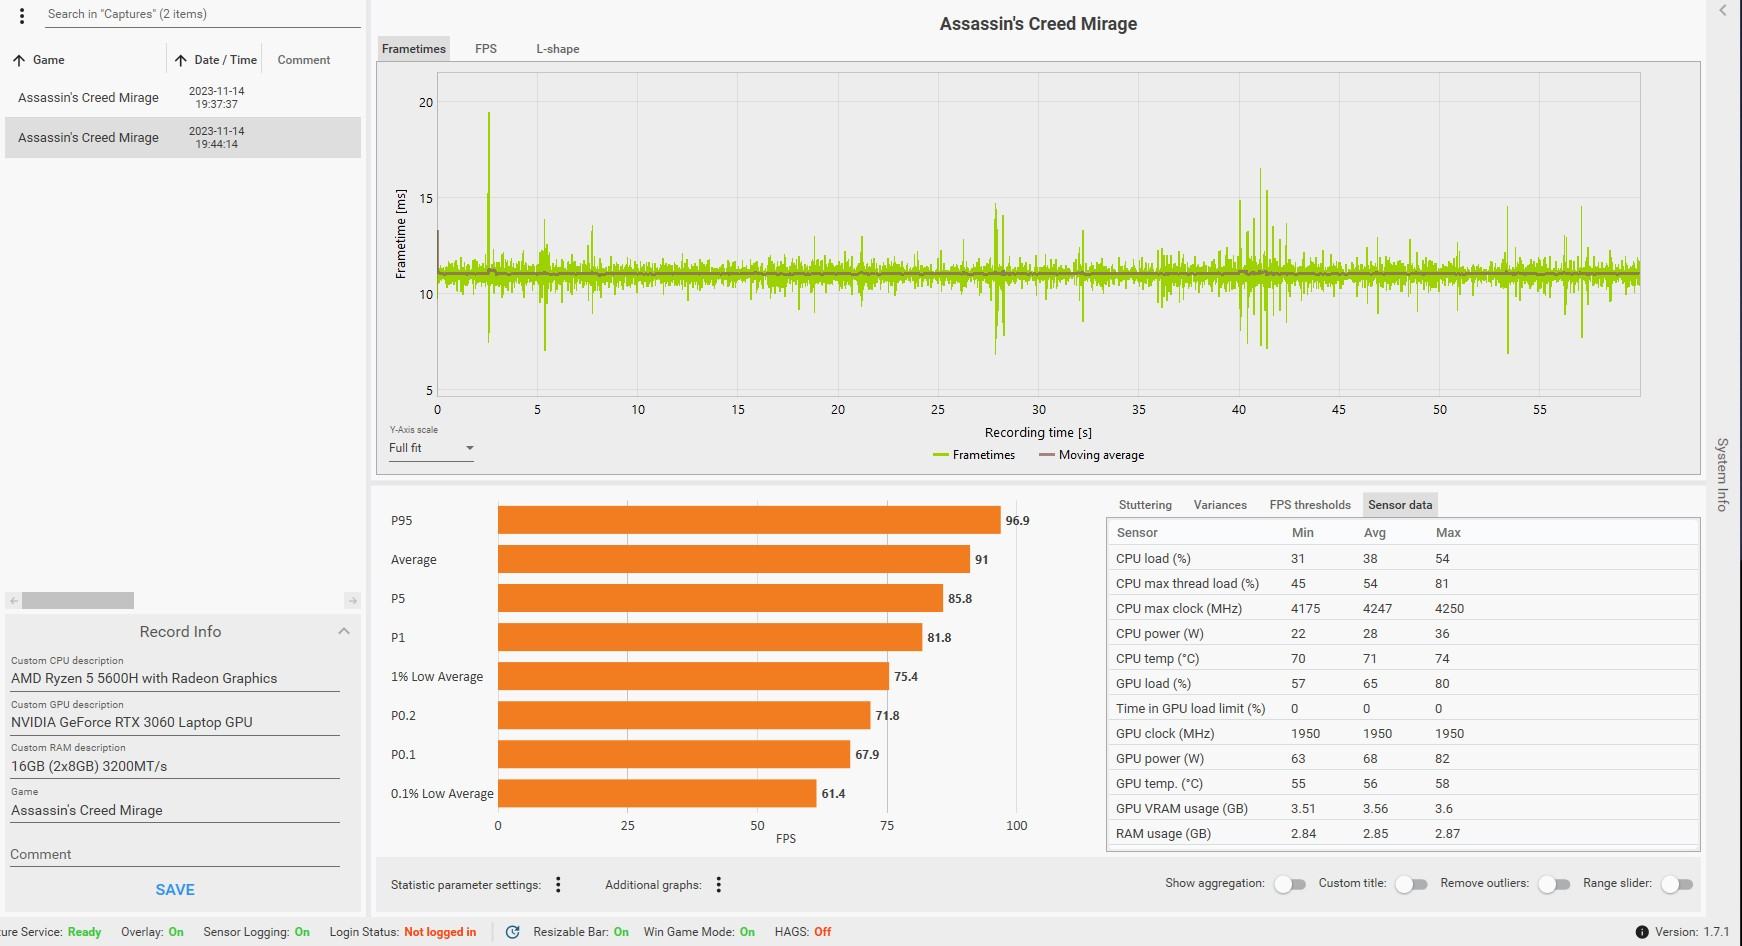Viewport: 1742px width, 946px height.
Task: Click the CPU load (%) sensor row
Action: point(1403,558)
